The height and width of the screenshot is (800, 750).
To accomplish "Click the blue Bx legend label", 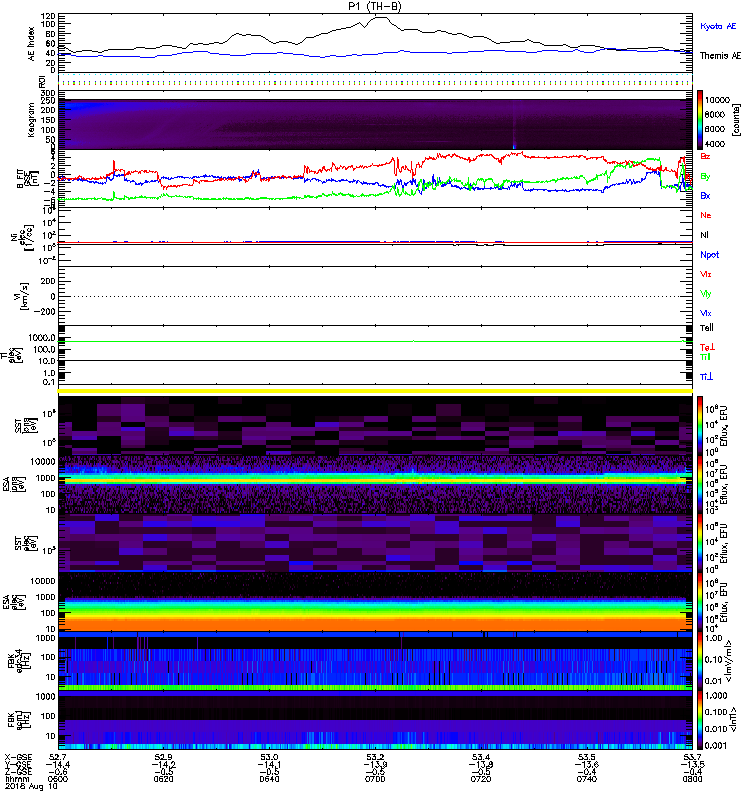I will pyautogui.click(x=706, y=196).
